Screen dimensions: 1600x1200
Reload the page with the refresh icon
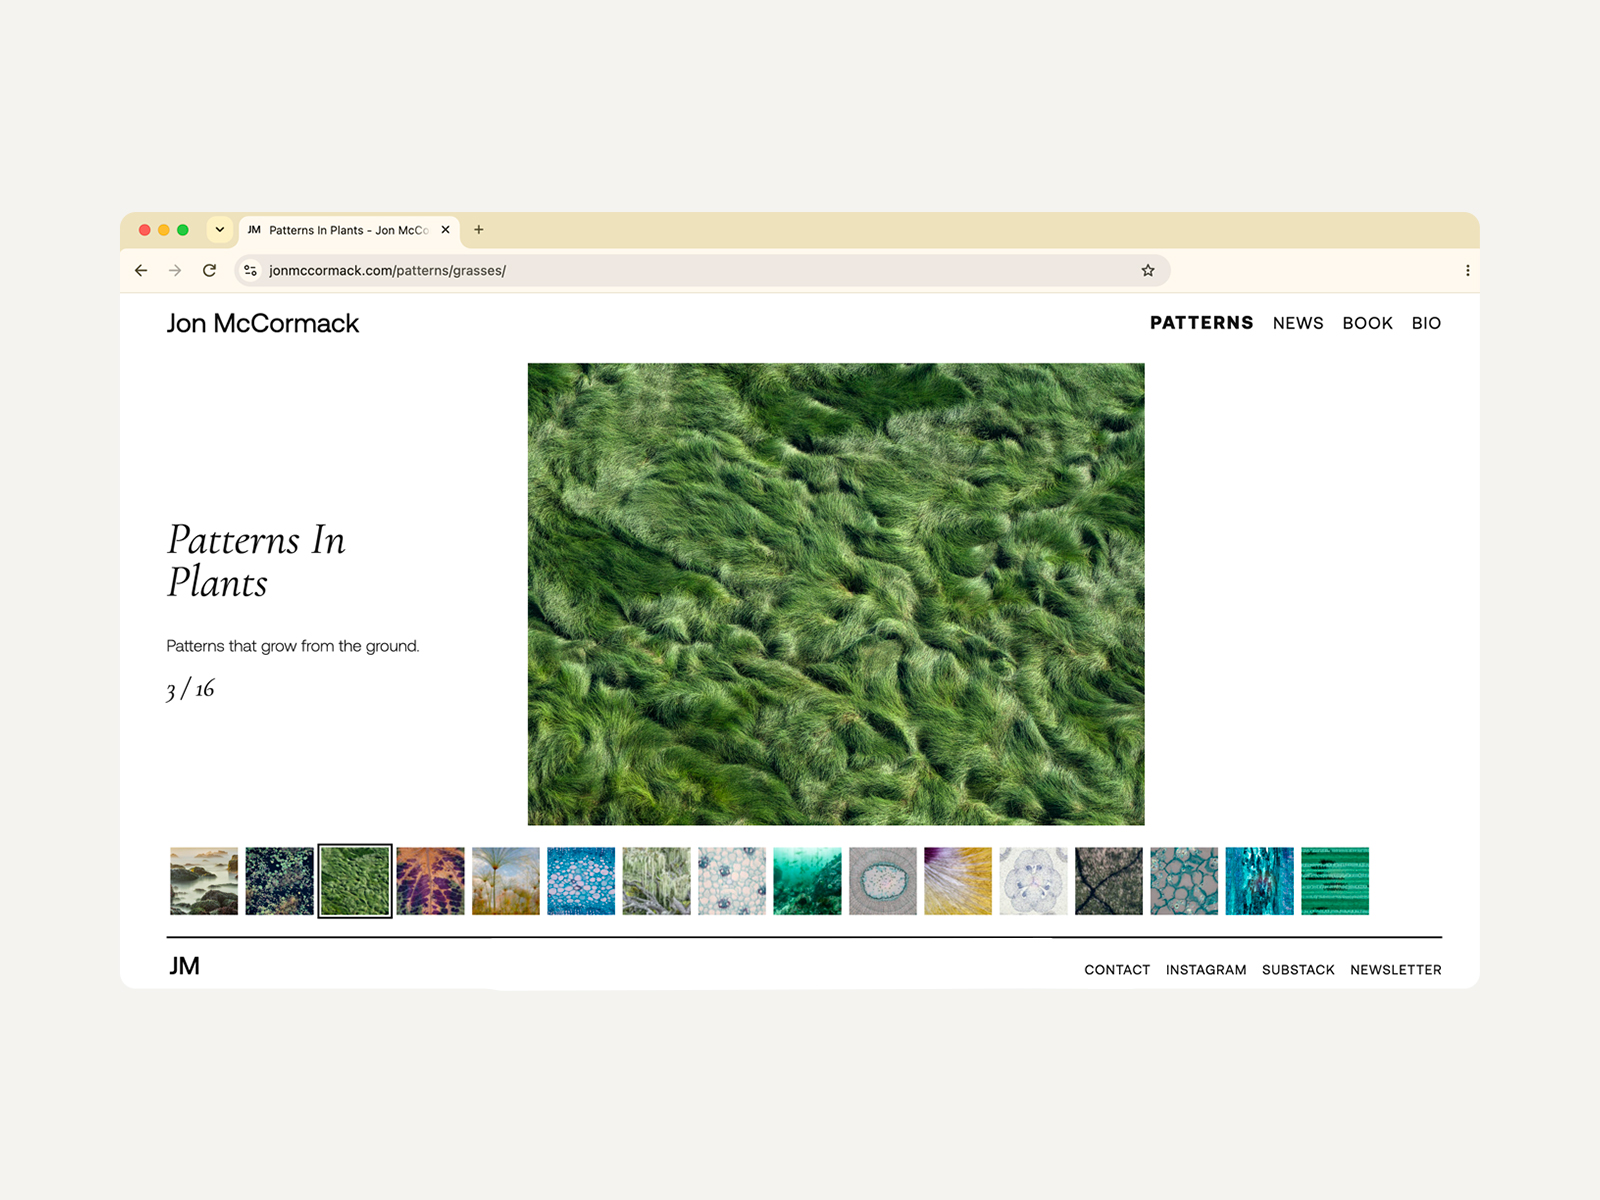click(209, 270)
